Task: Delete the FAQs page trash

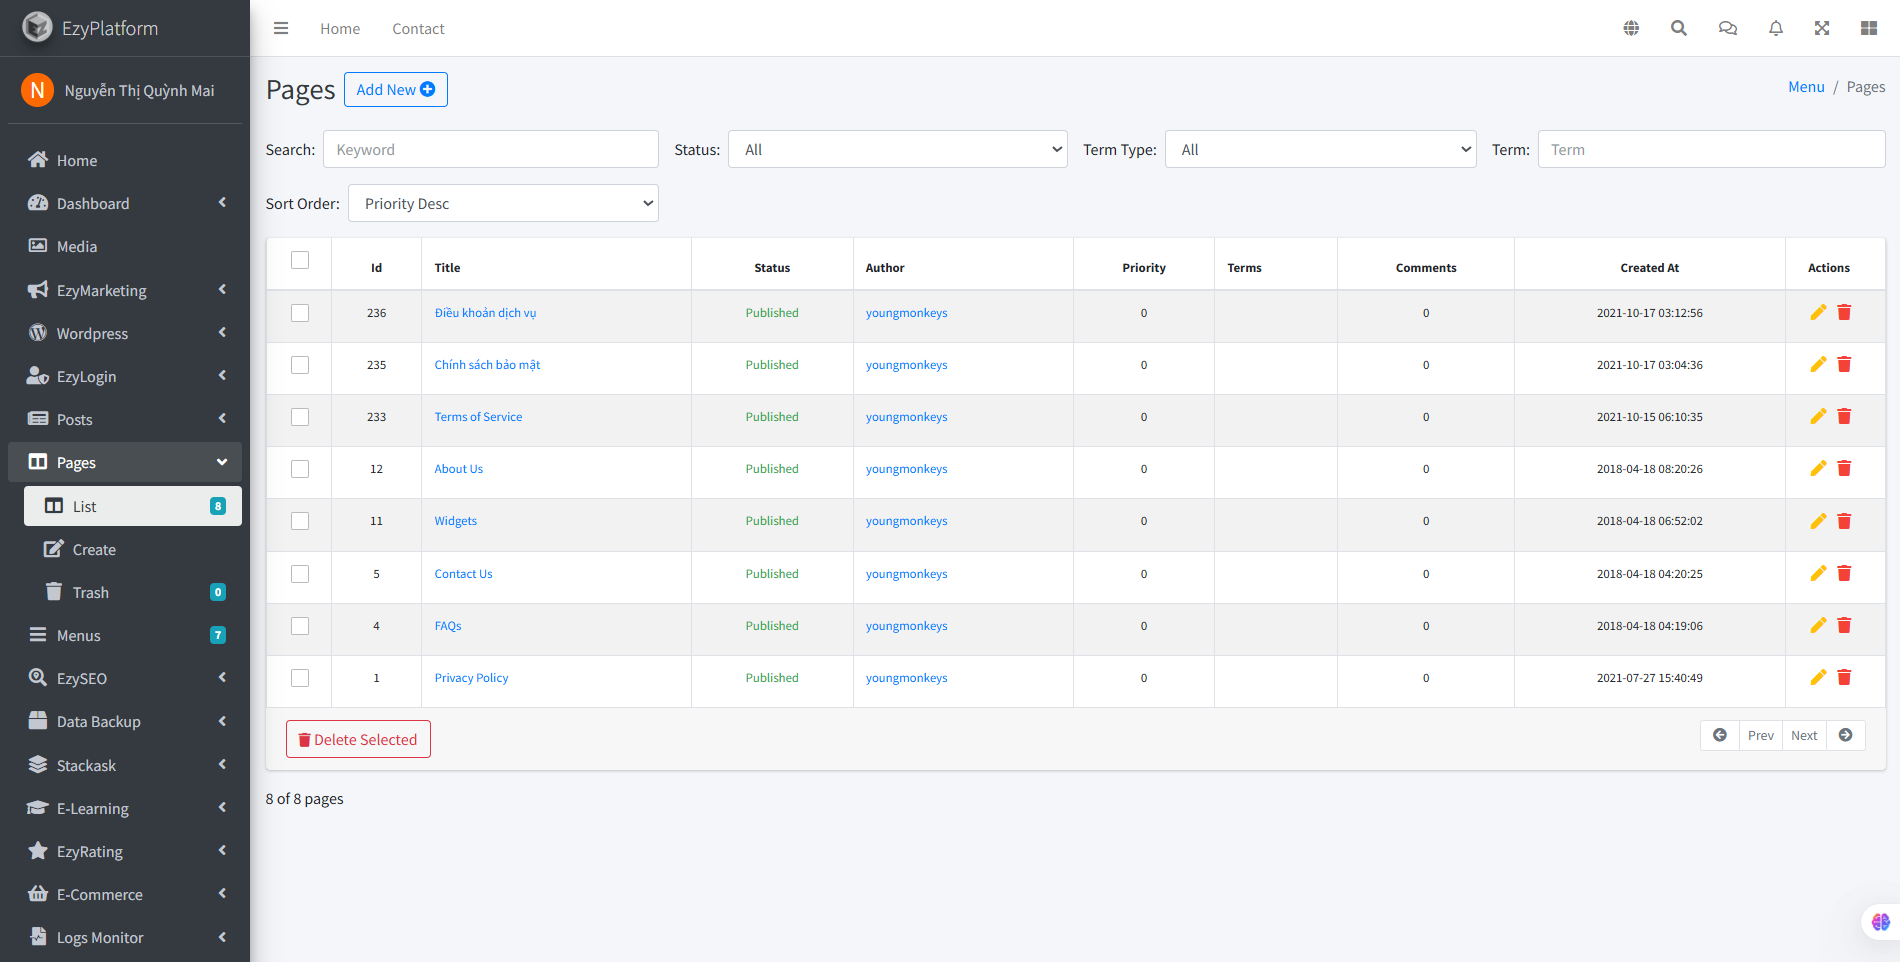Action: tap(1844, 626)
